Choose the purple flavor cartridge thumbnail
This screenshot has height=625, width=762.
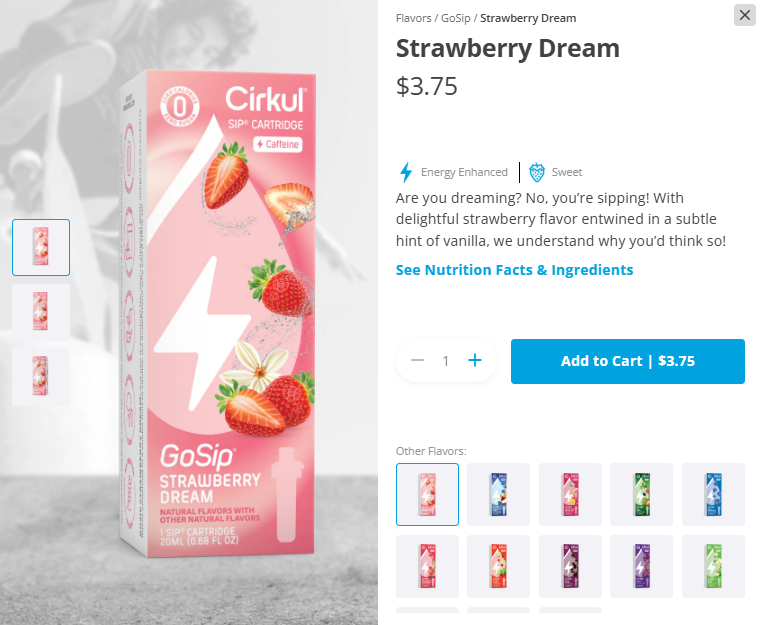click(641, 566)
